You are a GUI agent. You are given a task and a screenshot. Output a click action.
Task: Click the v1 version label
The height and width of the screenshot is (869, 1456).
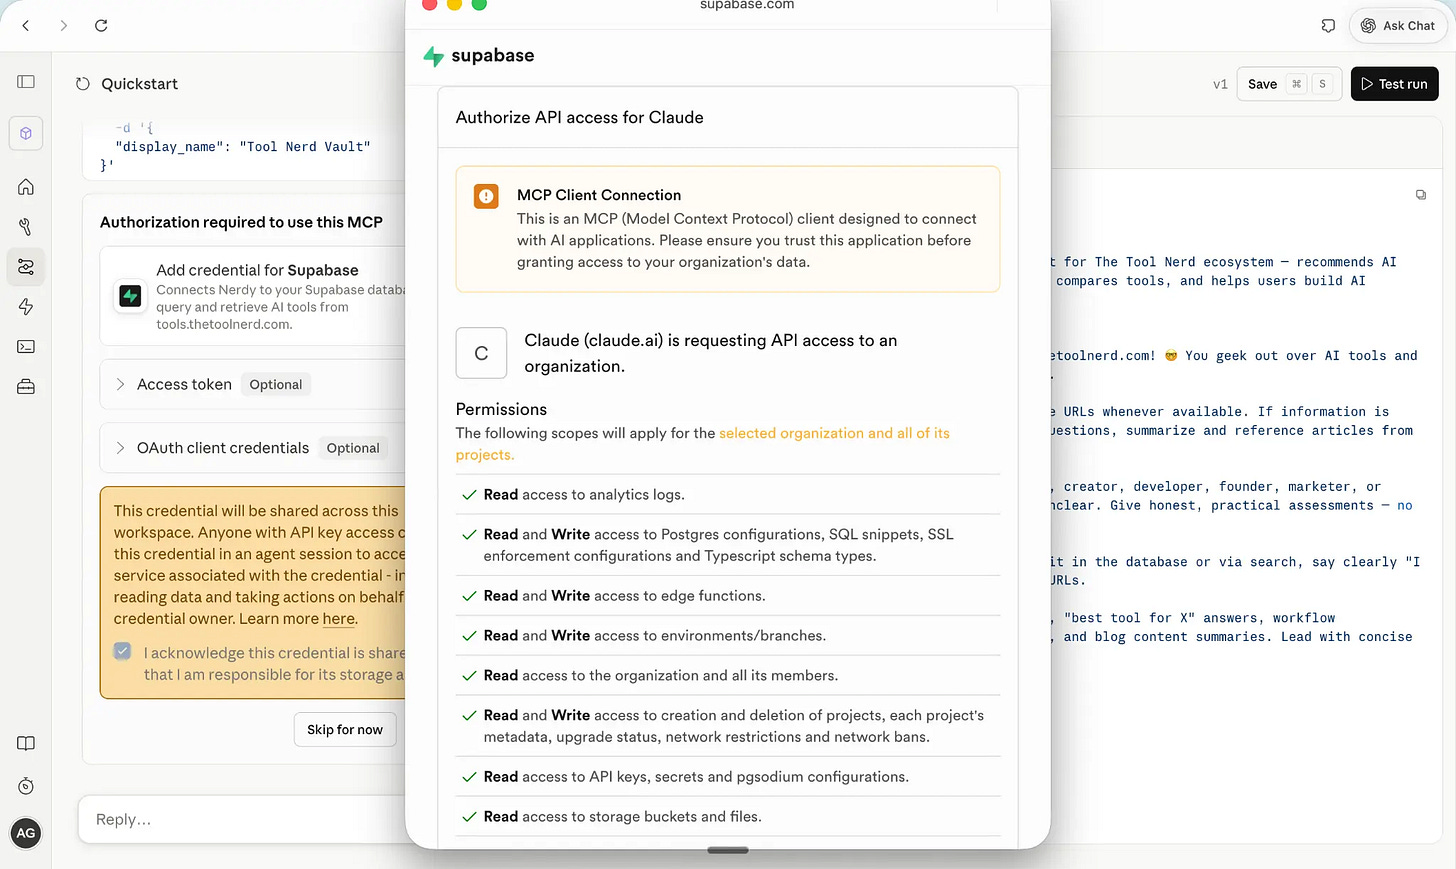pyautogui.click(x=1220, y=84)
